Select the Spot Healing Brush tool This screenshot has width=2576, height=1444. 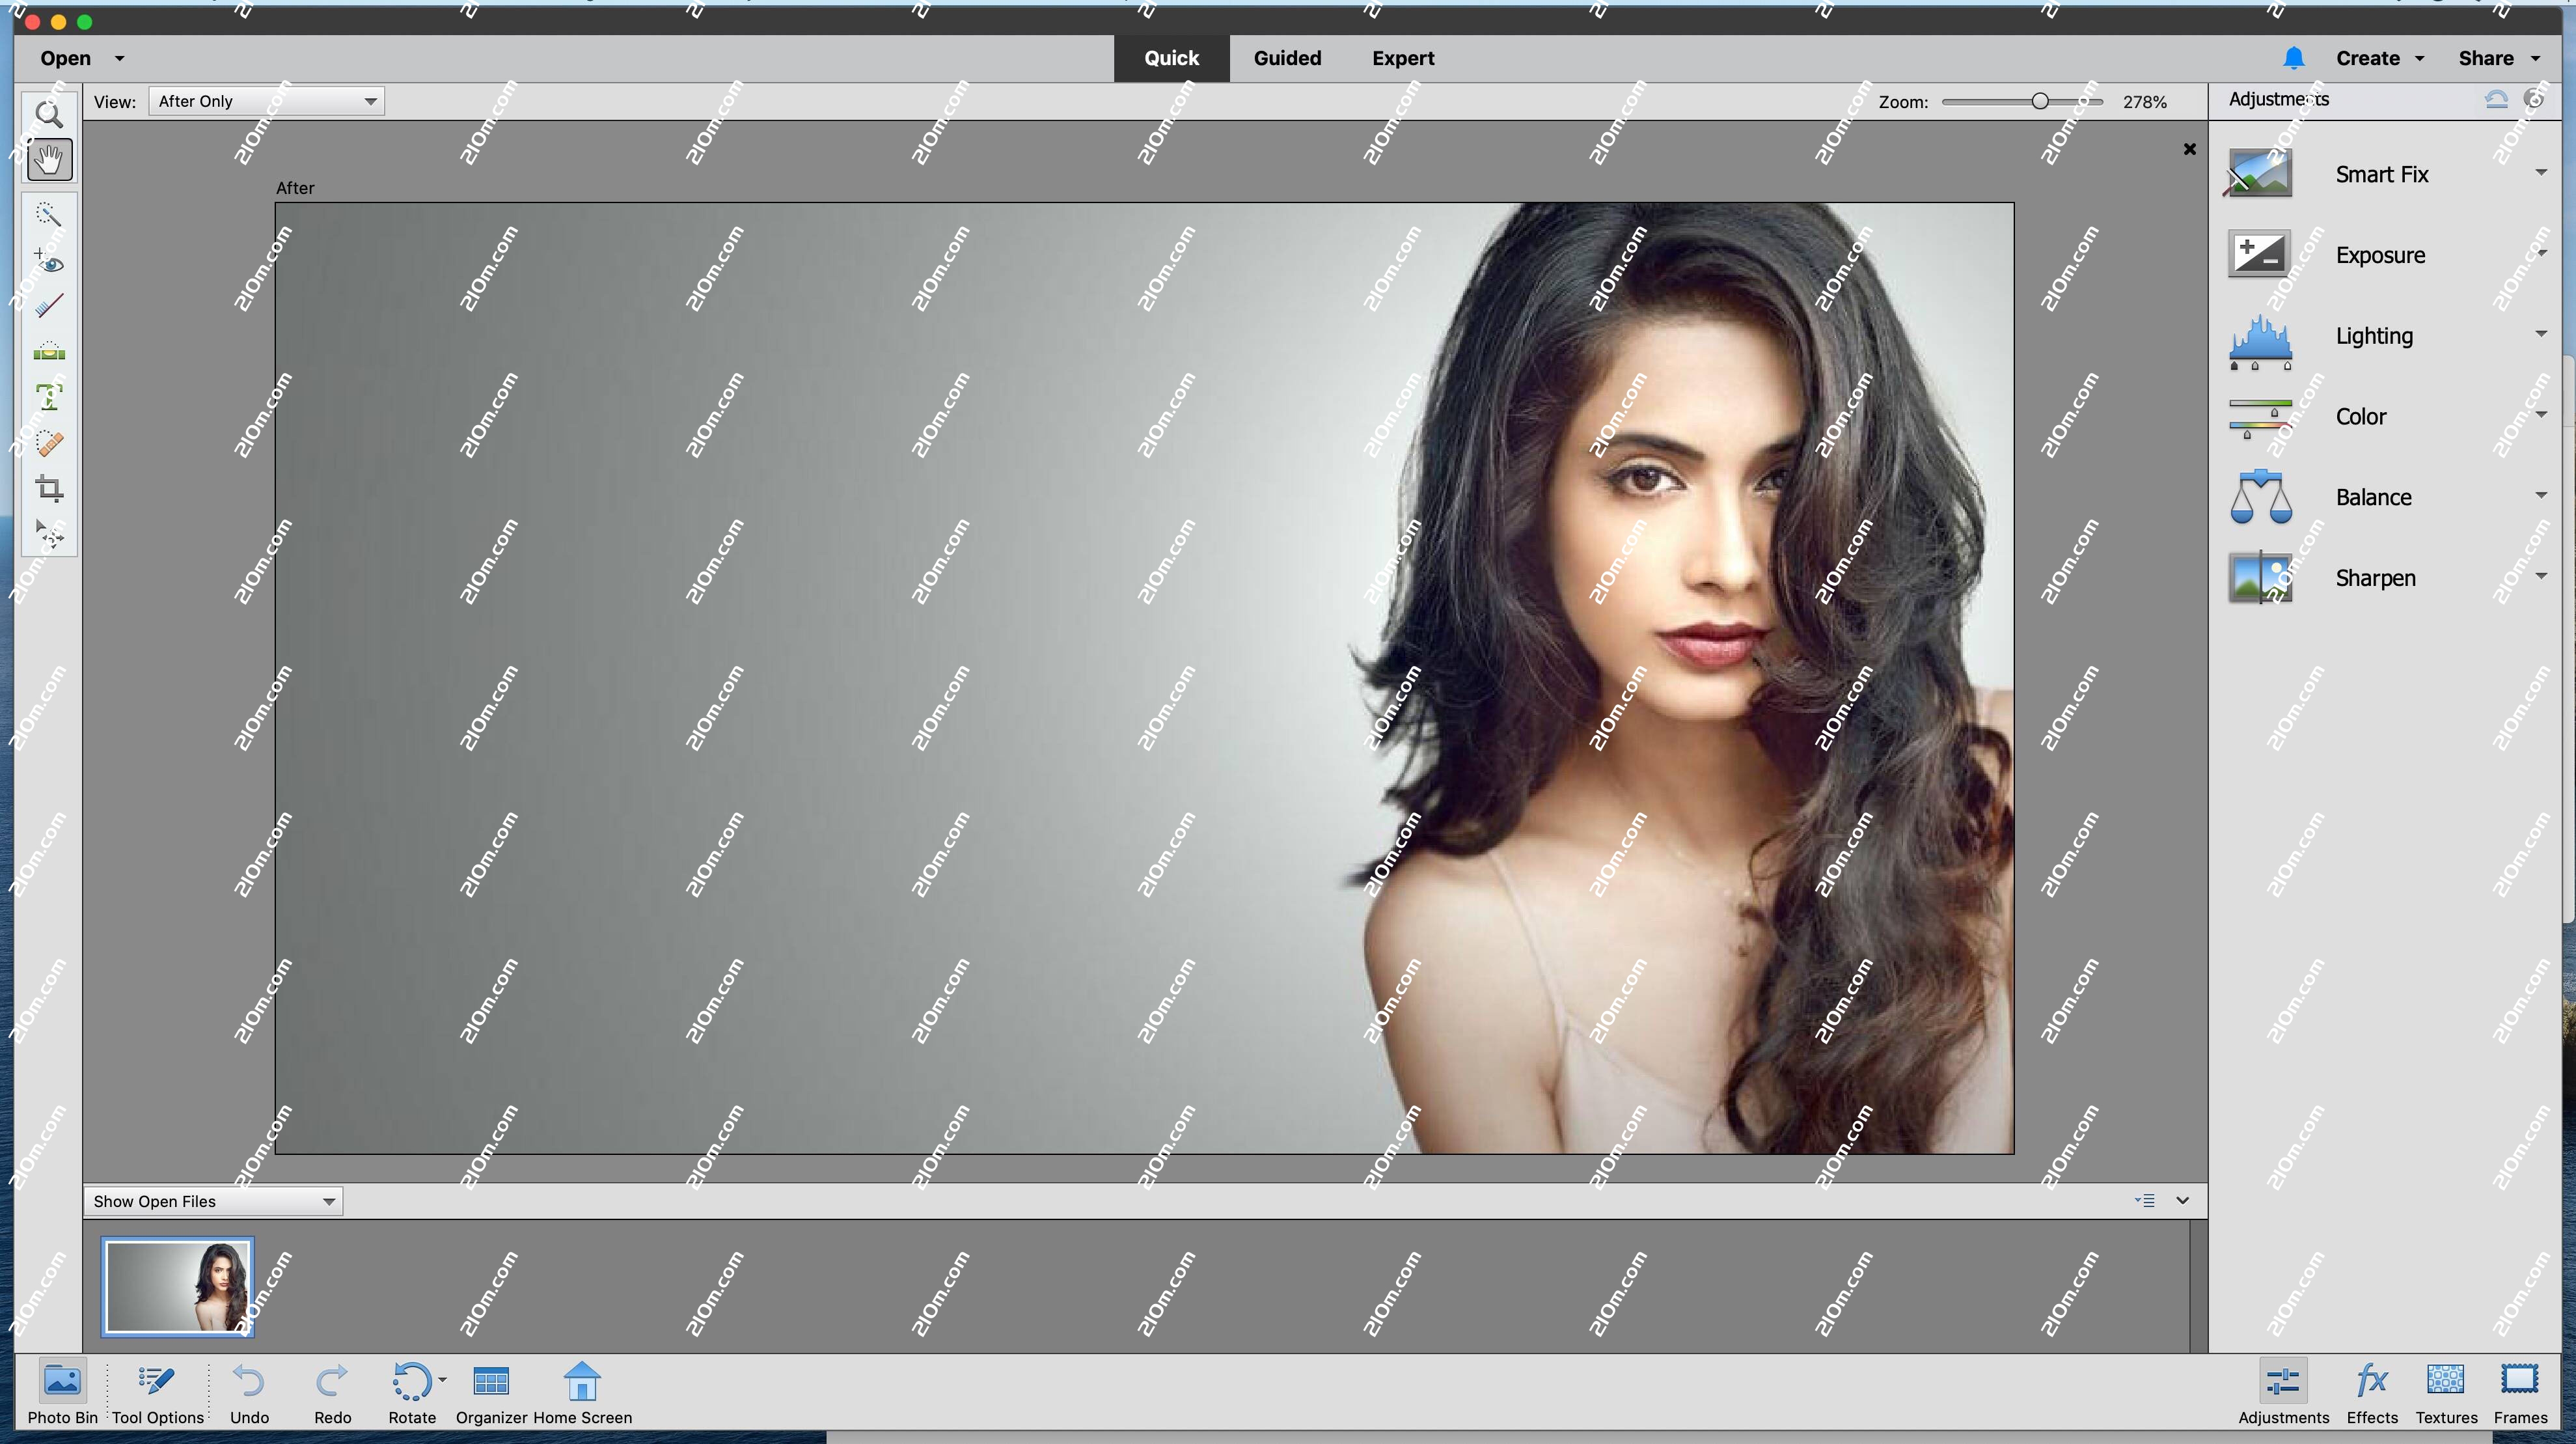(x=49, y=443)
